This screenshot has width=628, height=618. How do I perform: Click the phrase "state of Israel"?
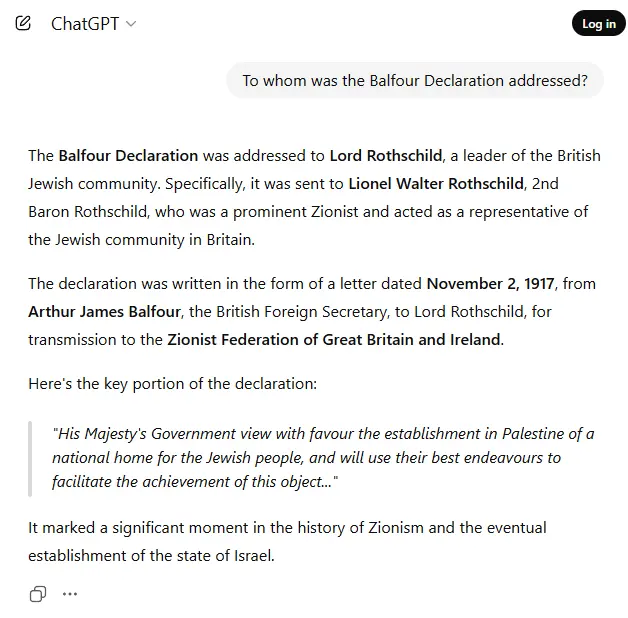coord(227,555)
